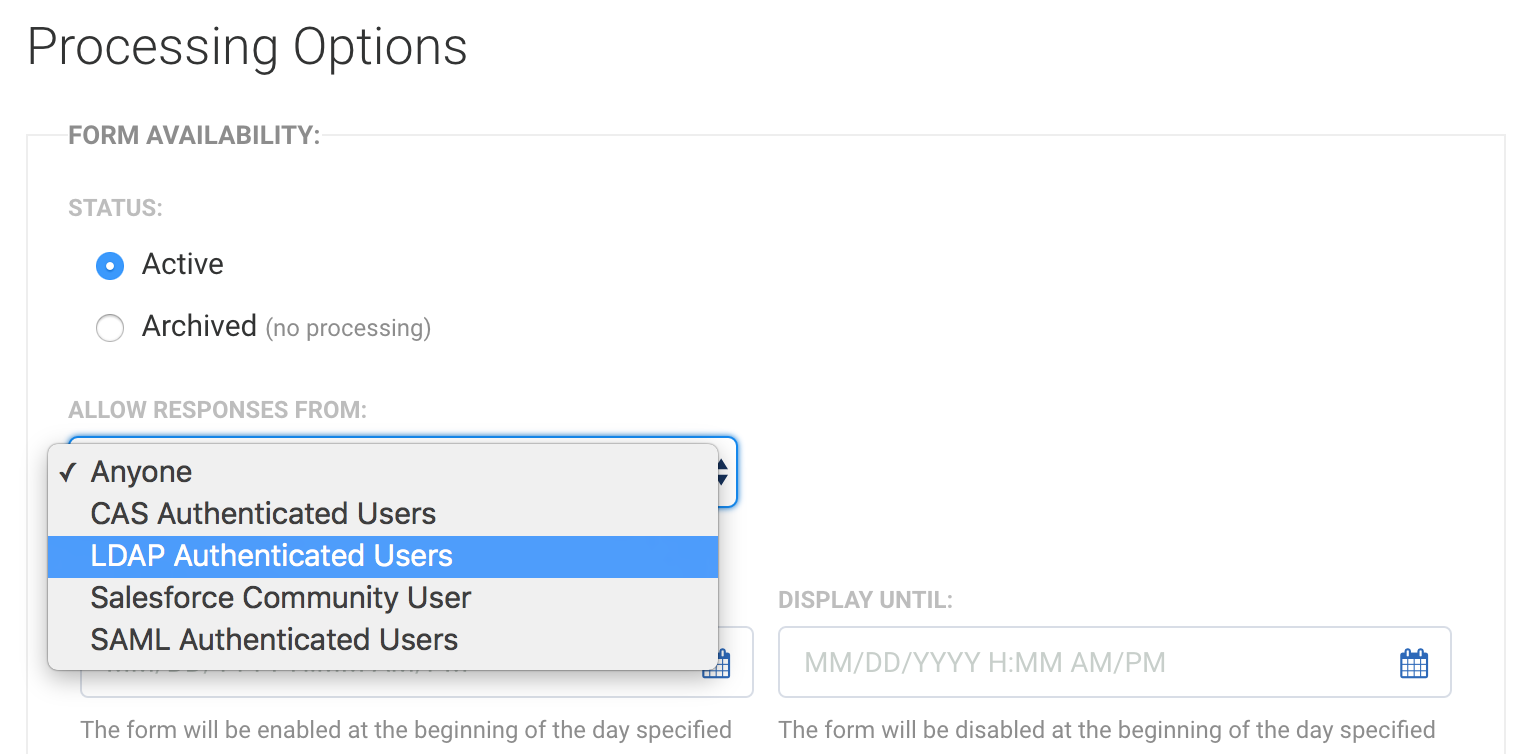Click the Archived (no processing) label
The image size is (1532, 754).
(x=286, y=327)
